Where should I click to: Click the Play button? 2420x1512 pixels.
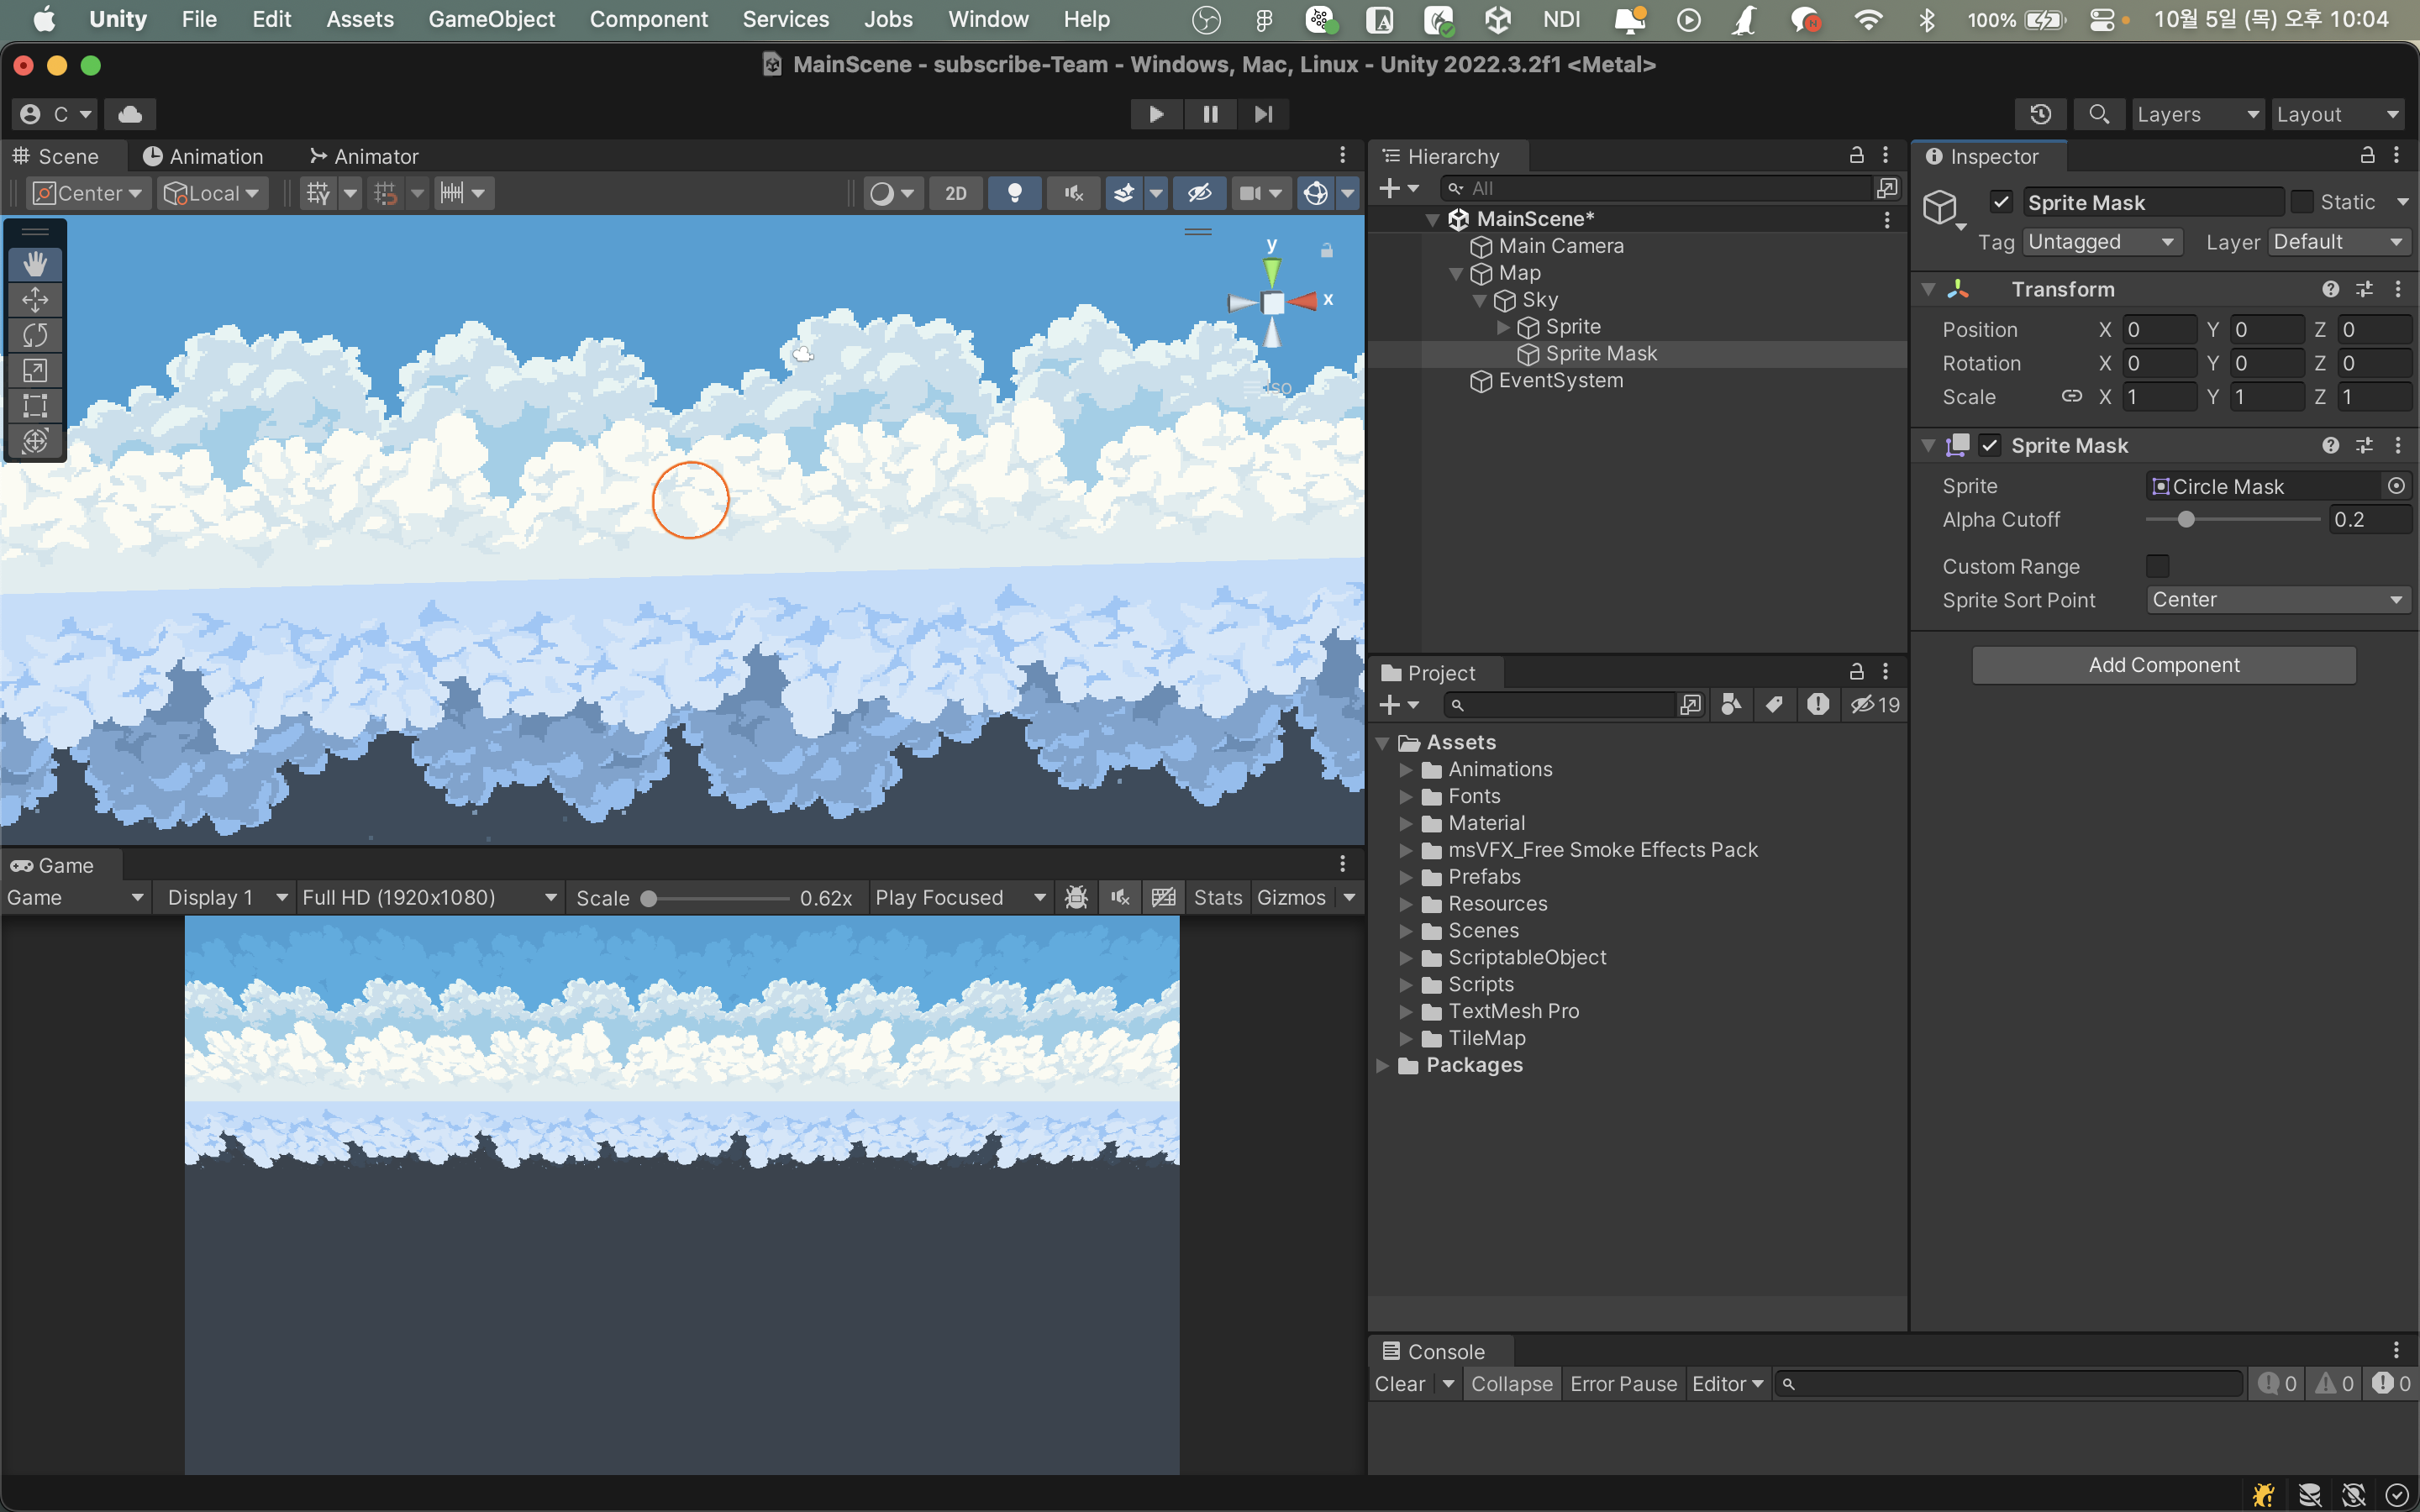click(x=1156, y=114)
